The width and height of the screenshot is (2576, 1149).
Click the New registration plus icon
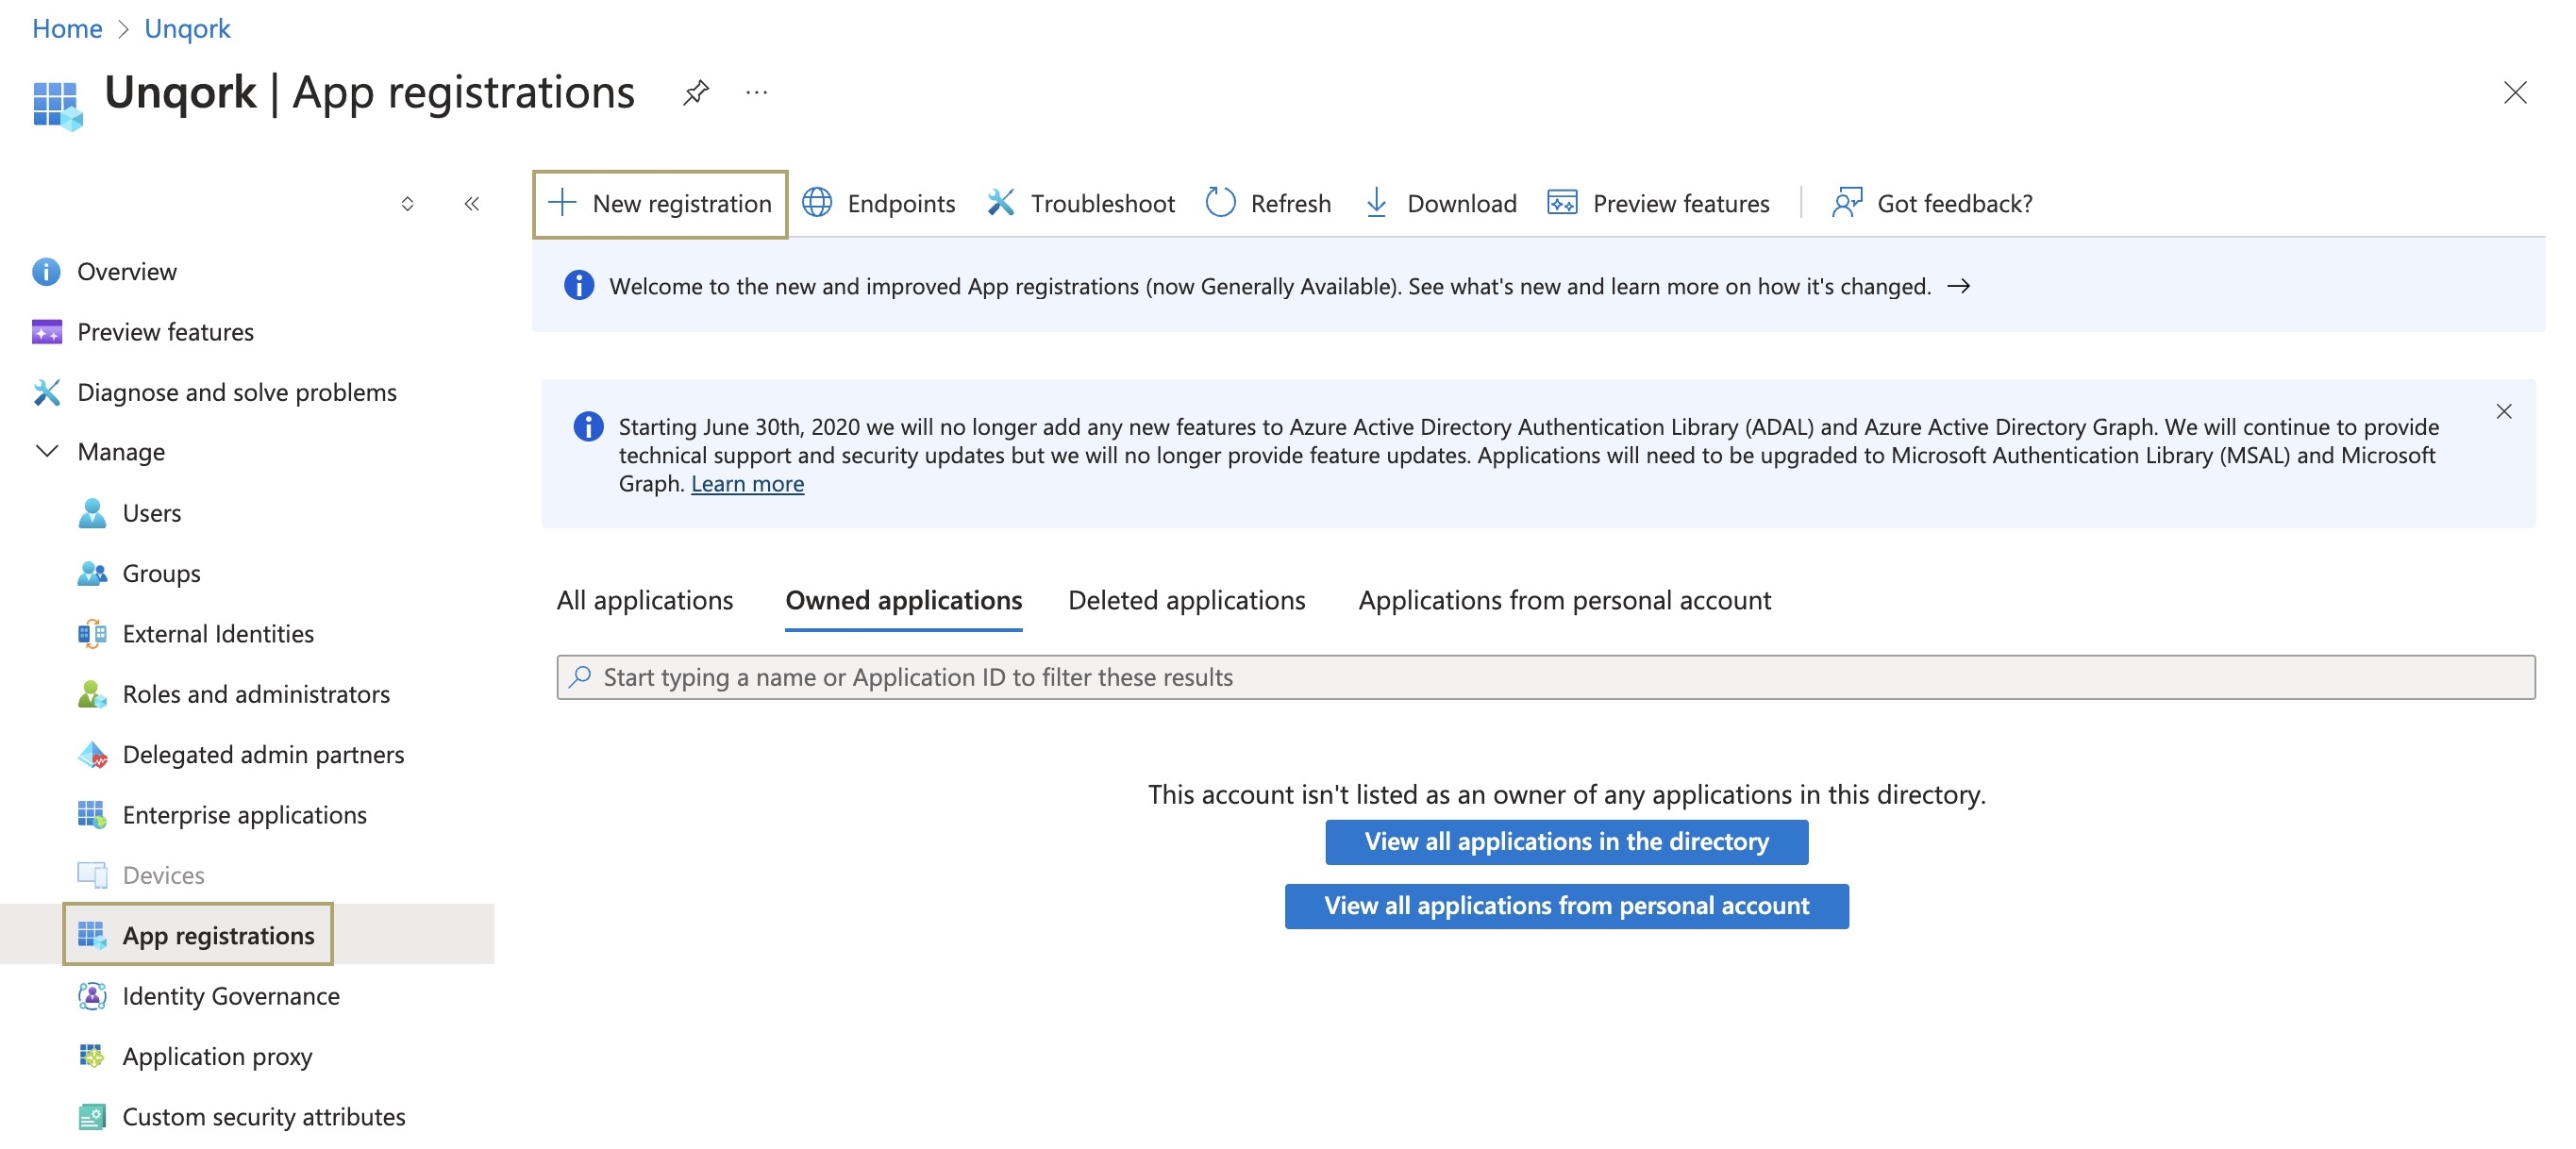pos(562,203)
